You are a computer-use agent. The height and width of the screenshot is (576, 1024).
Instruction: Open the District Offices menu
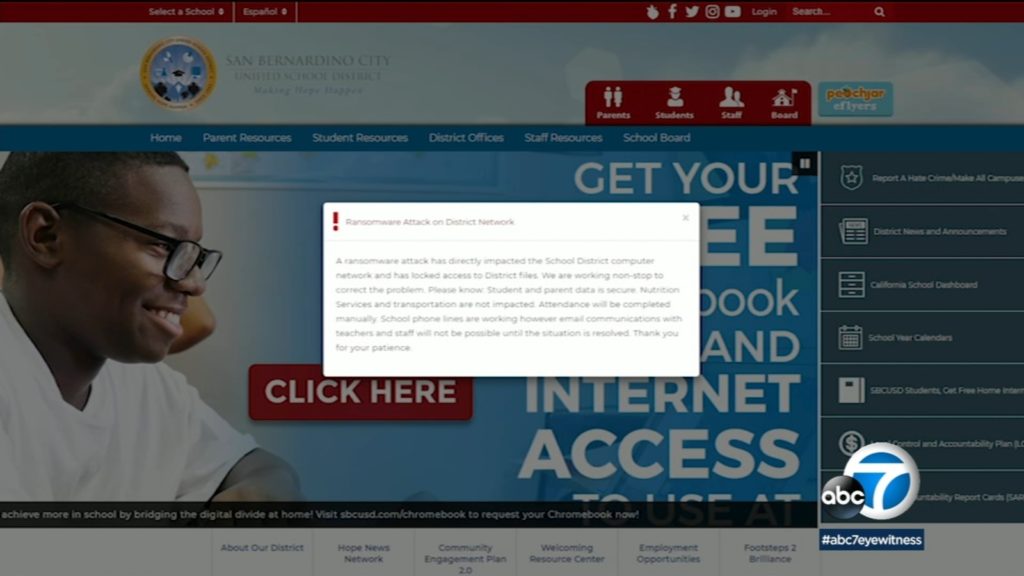pos(466,138)
